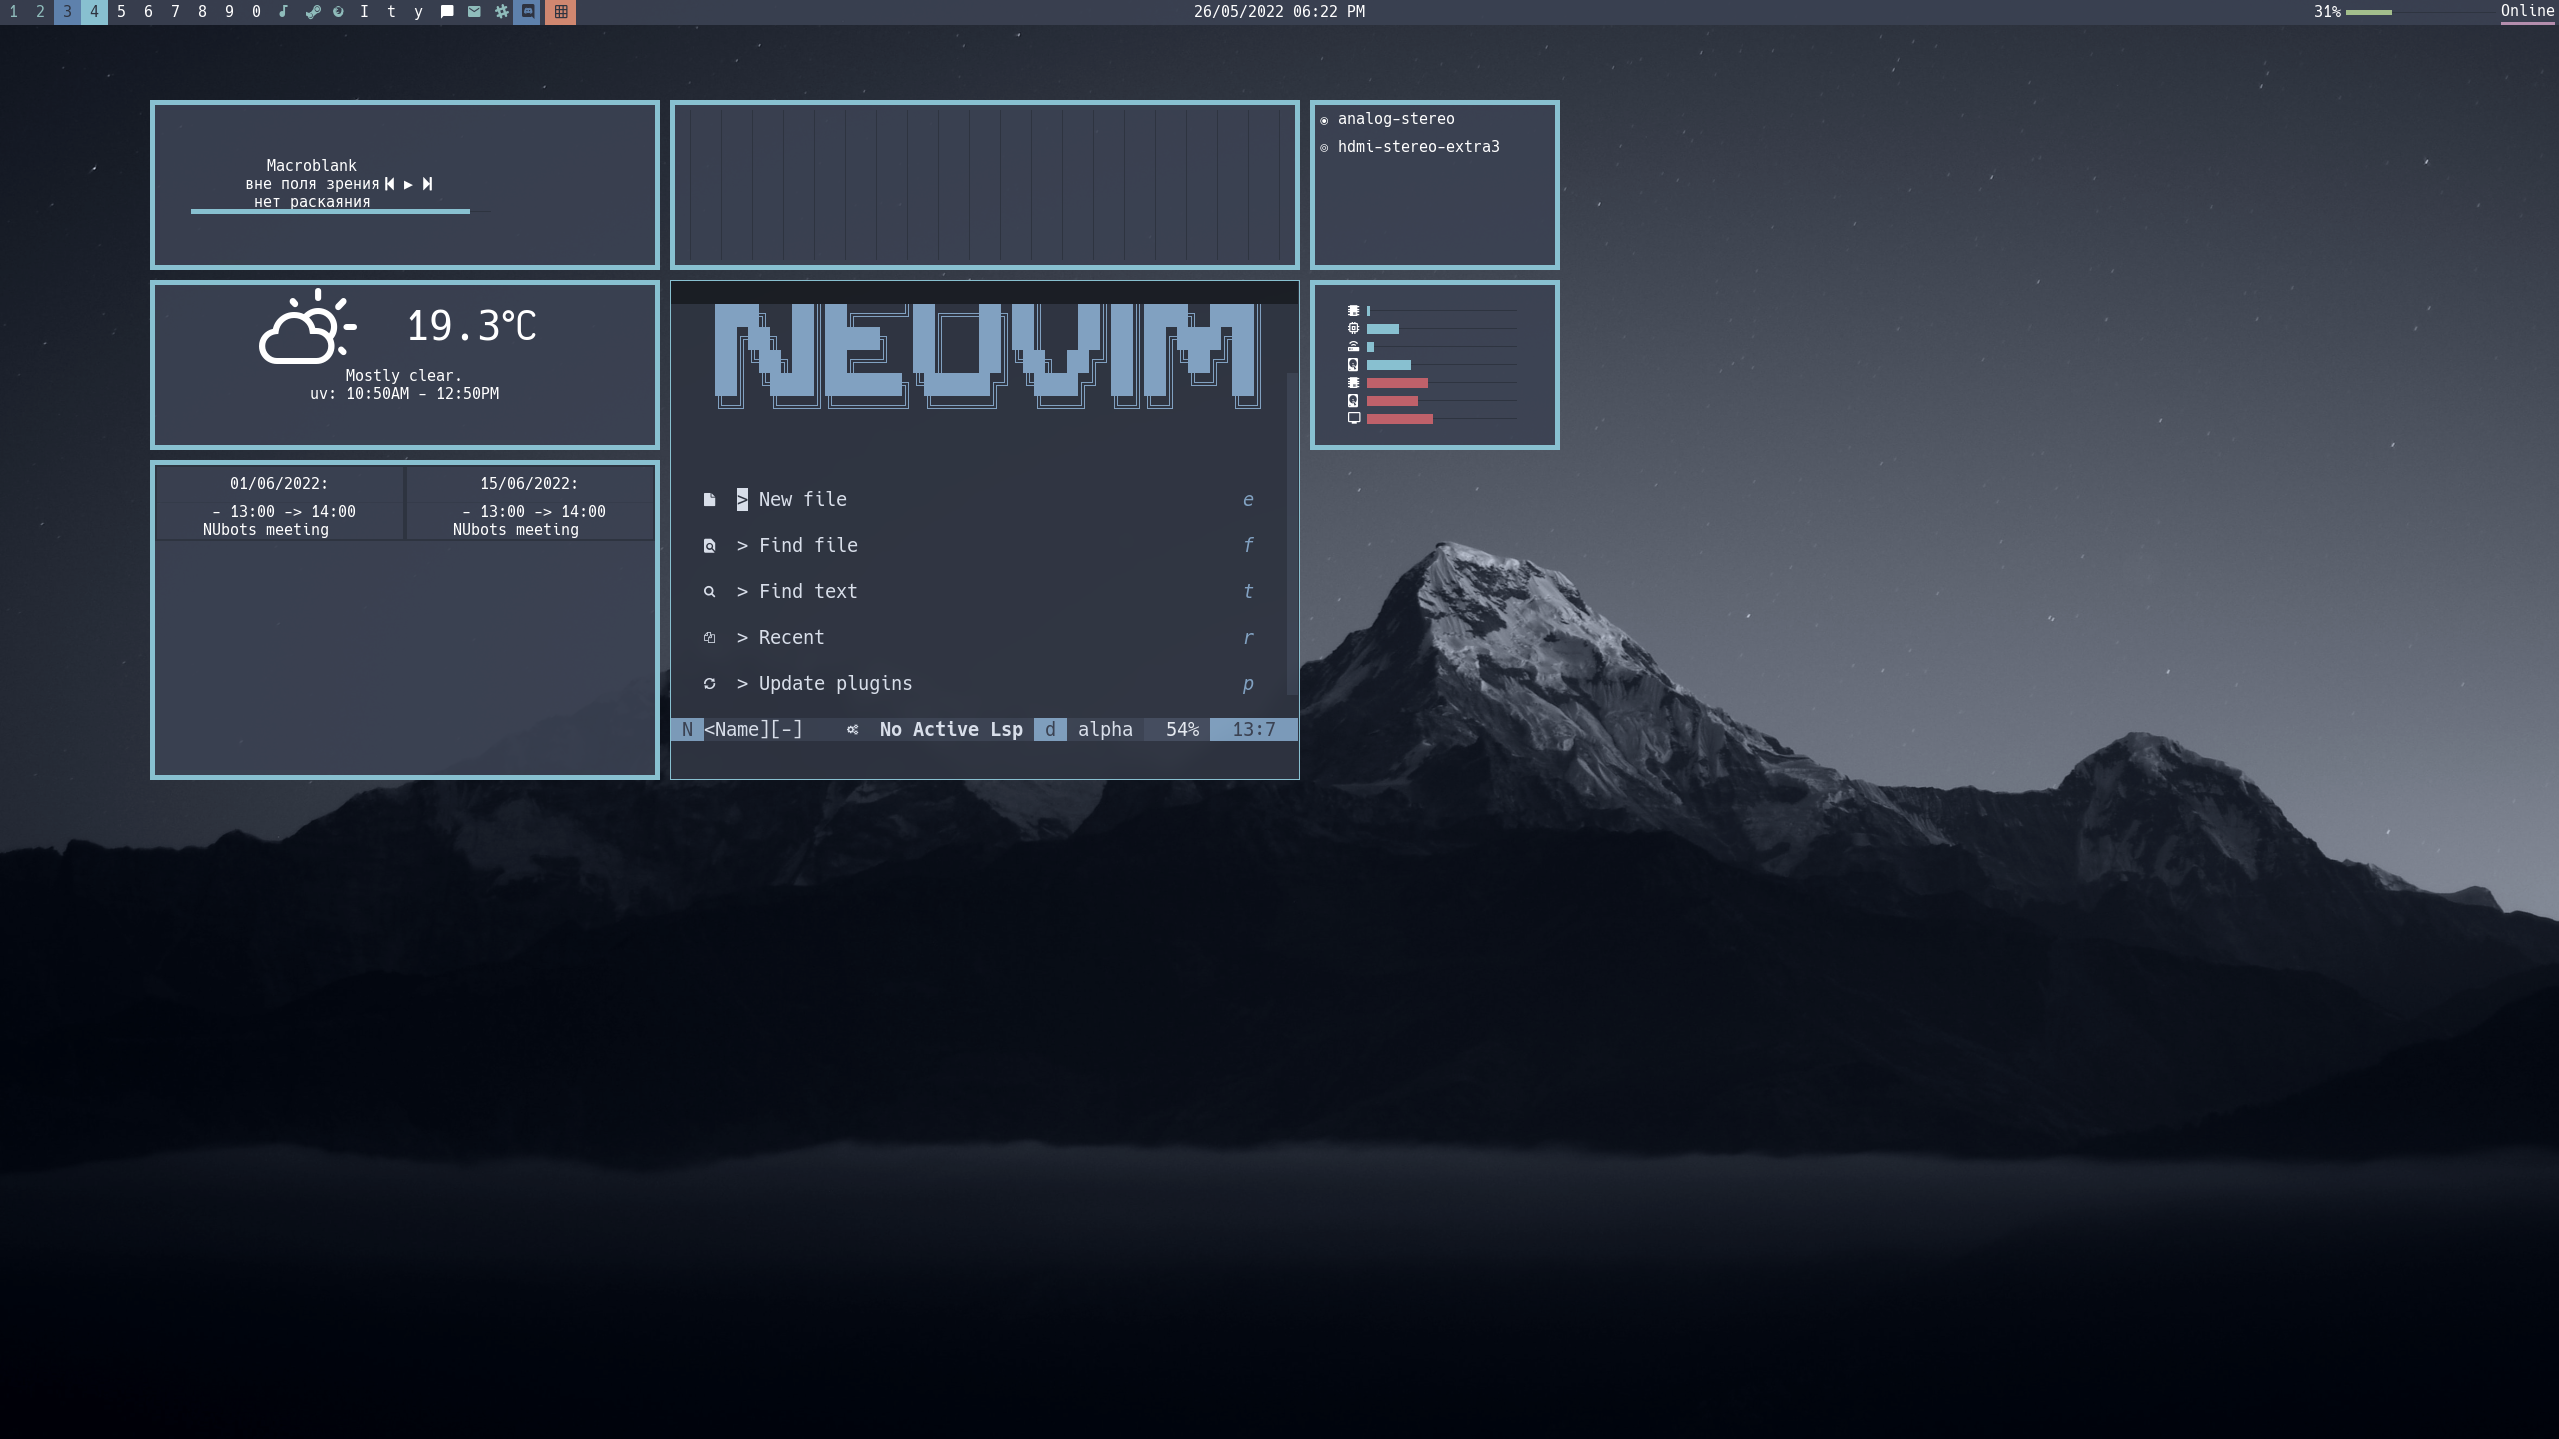Choose Update plugins in the Neovim dashboard
The height and width of the screenshot is (1439, 2559).
978,684
